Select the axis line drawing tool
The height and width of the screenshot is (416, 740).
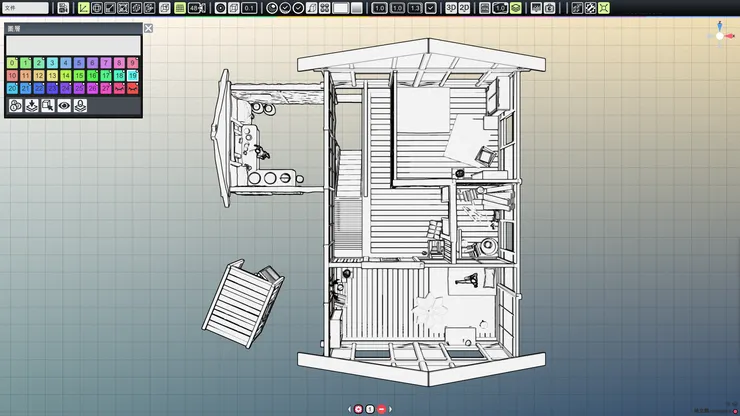point(84,8)
